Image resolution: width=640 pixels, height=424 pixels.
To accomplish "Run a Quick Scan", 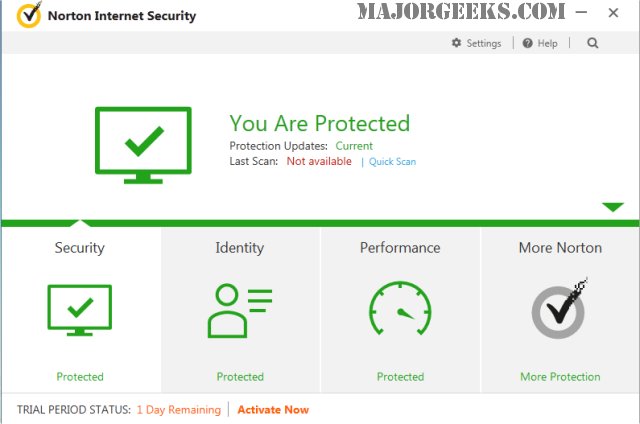I will [x=393, y=162].
